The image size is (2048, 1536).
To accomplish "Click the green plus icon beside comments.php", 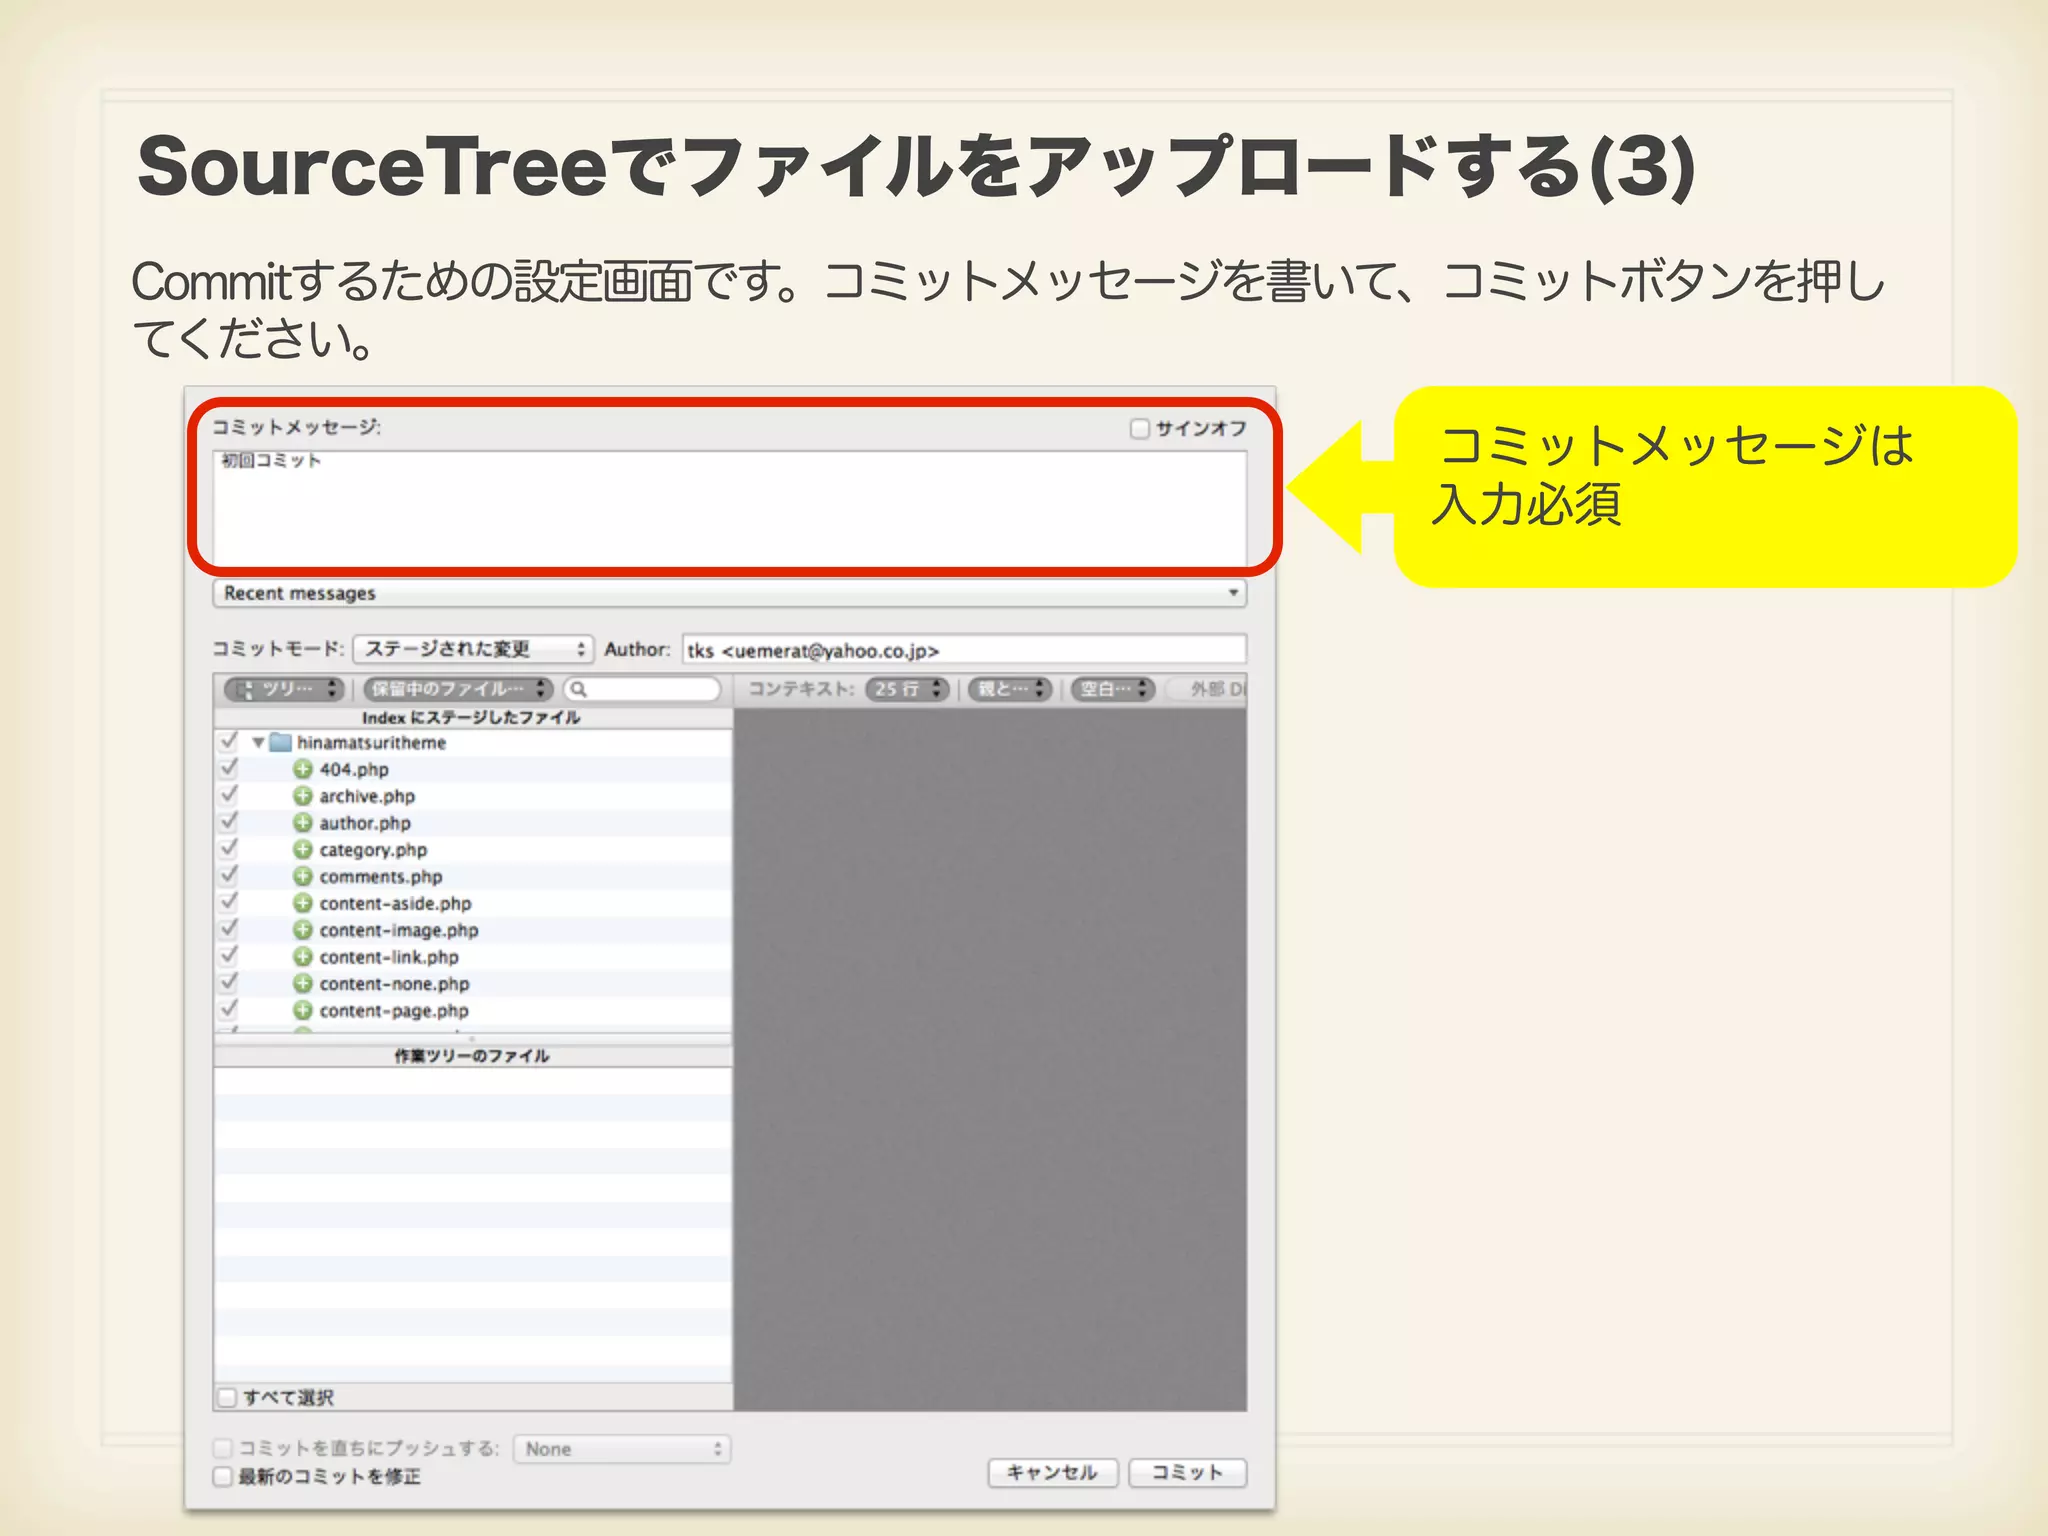I will click(x=303, y=876).
